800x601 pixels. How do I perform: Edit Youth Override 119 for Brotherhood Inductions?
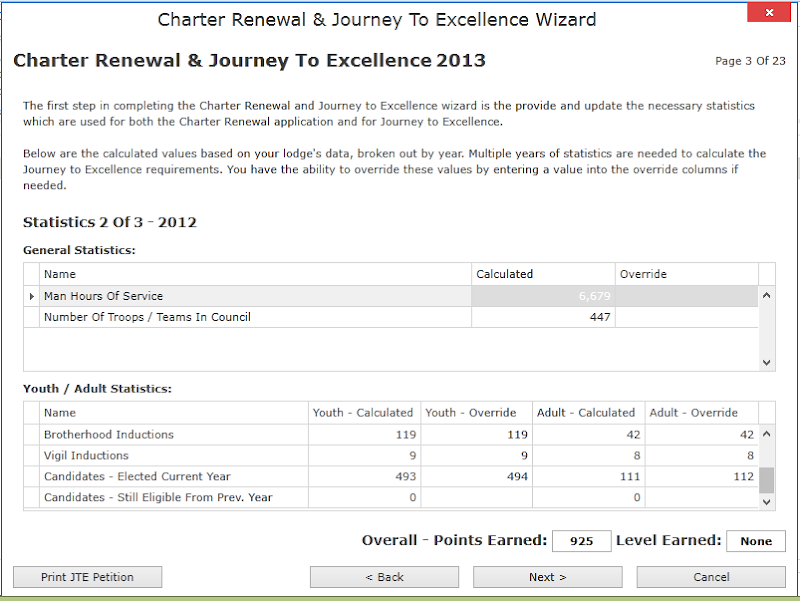coord(477,435)
